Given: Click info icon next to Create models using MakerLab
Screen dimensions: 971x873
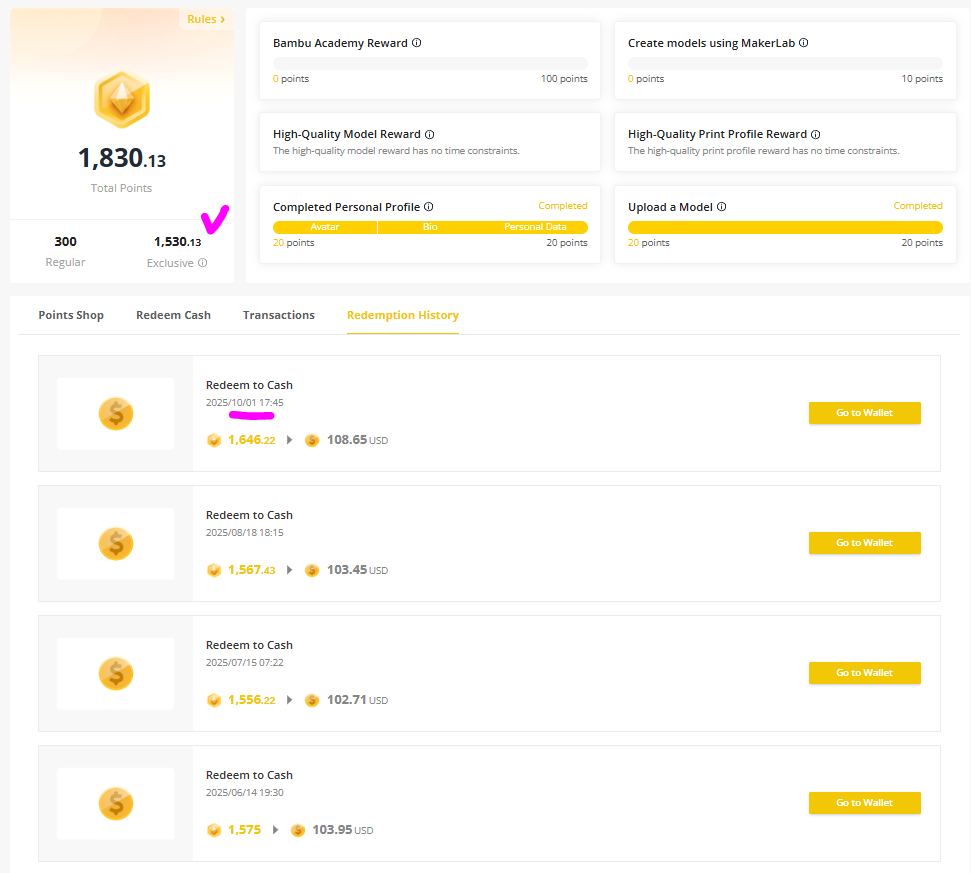Looking at the screenshot, I should [804, 44].
